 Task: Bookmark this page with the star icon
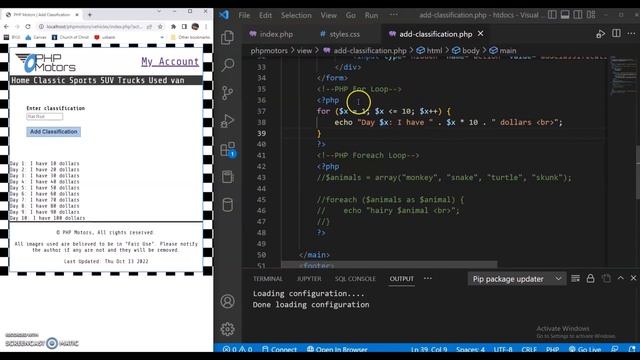tap(160, 27)
